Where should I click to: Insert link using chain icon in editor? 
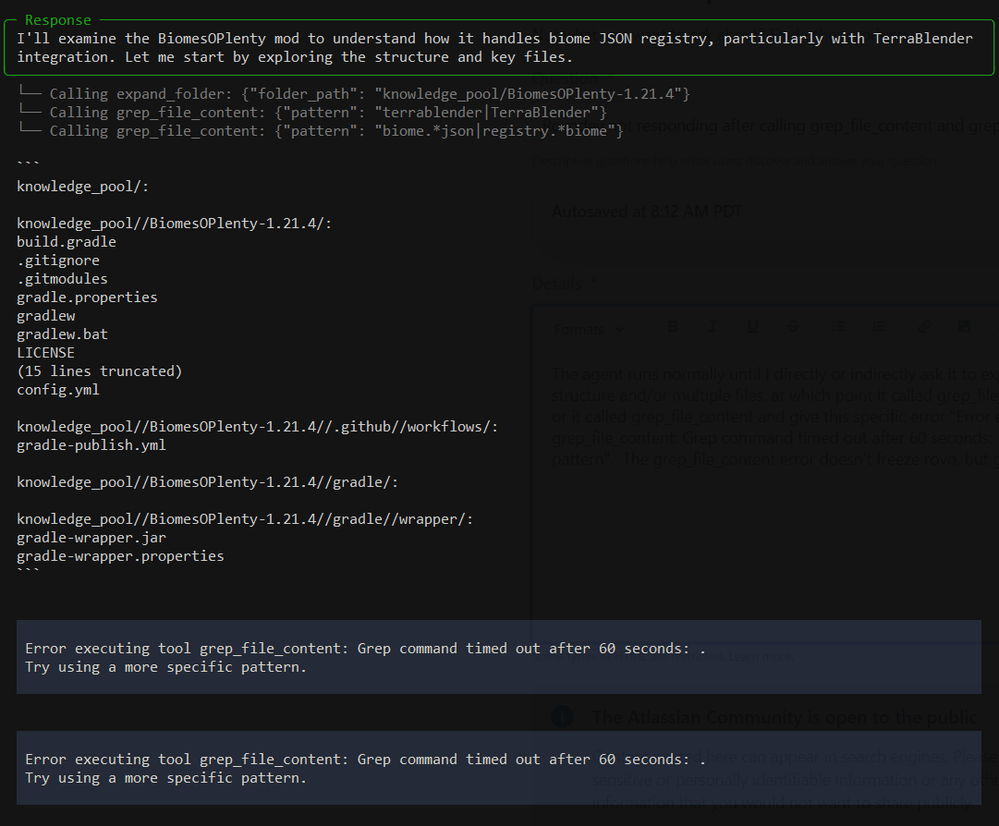[924, 327]
